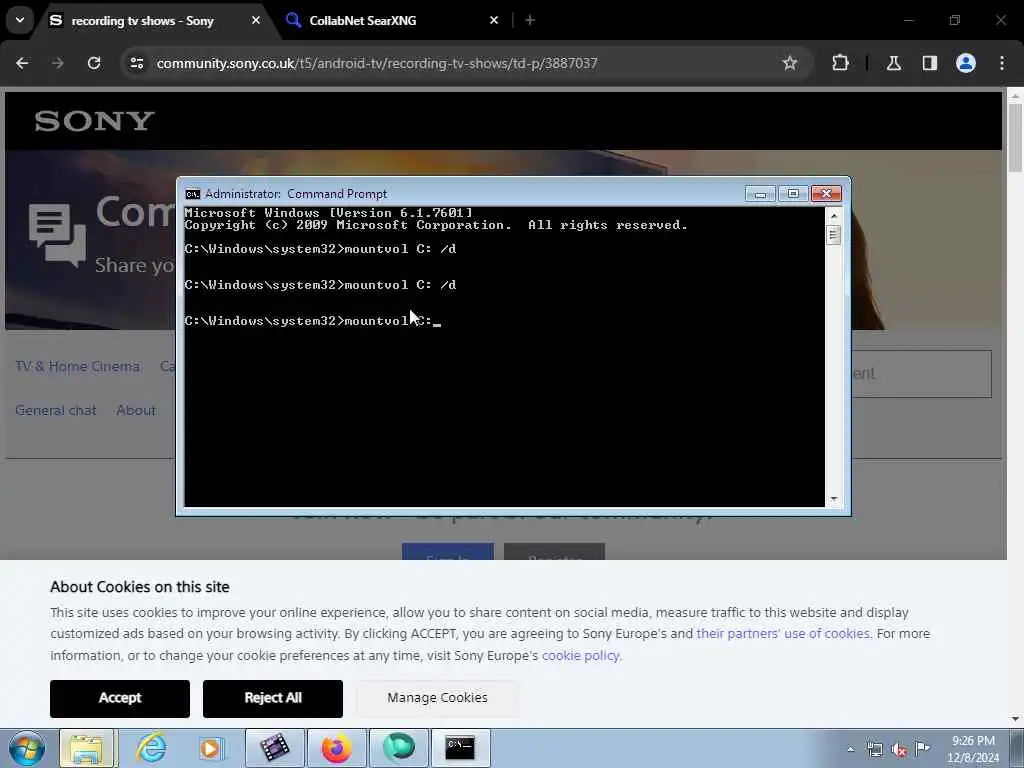Launch Internet Explorer from taskbar

[151, 748]
